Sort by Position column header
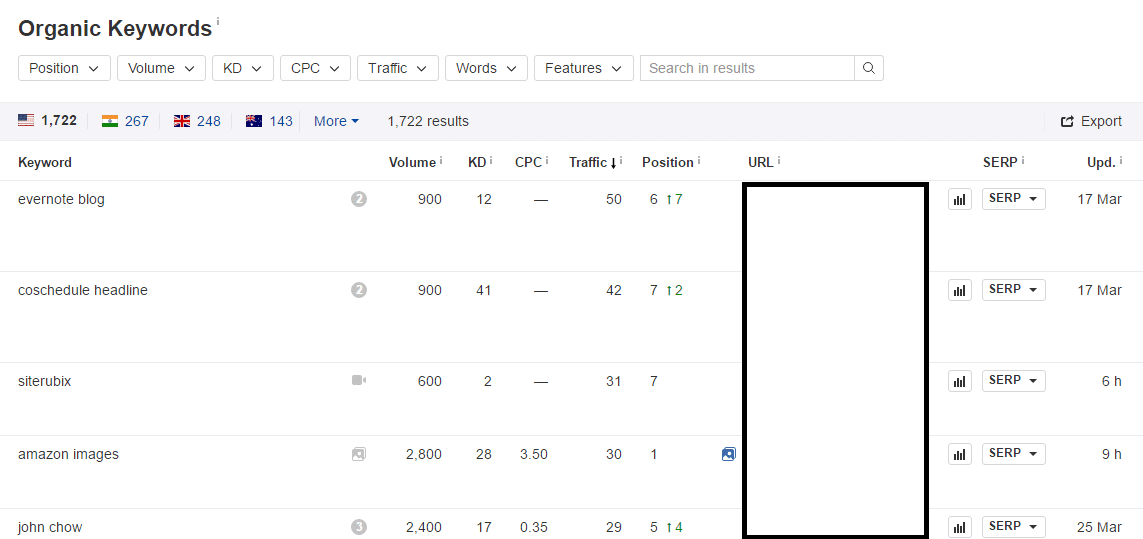 pyautogui.click(x=668, y=162)
